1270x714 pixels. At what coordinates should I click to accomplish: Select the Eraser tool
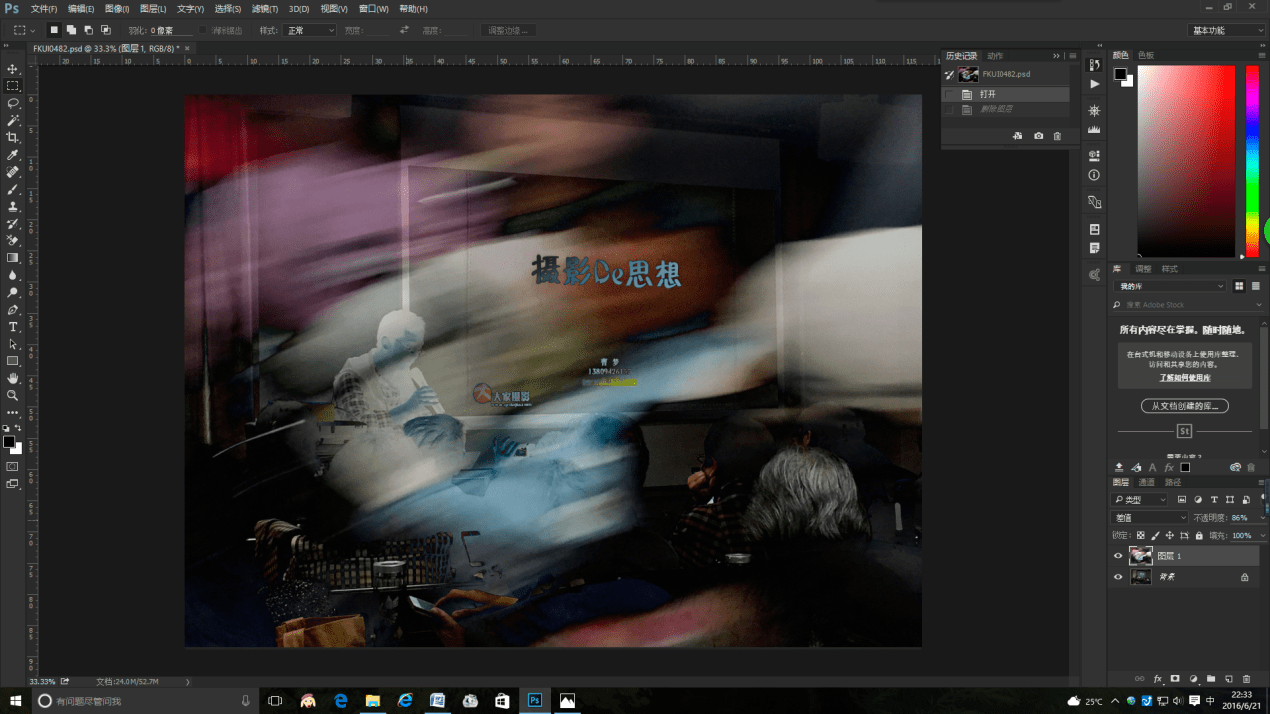(x=13, y=241)
